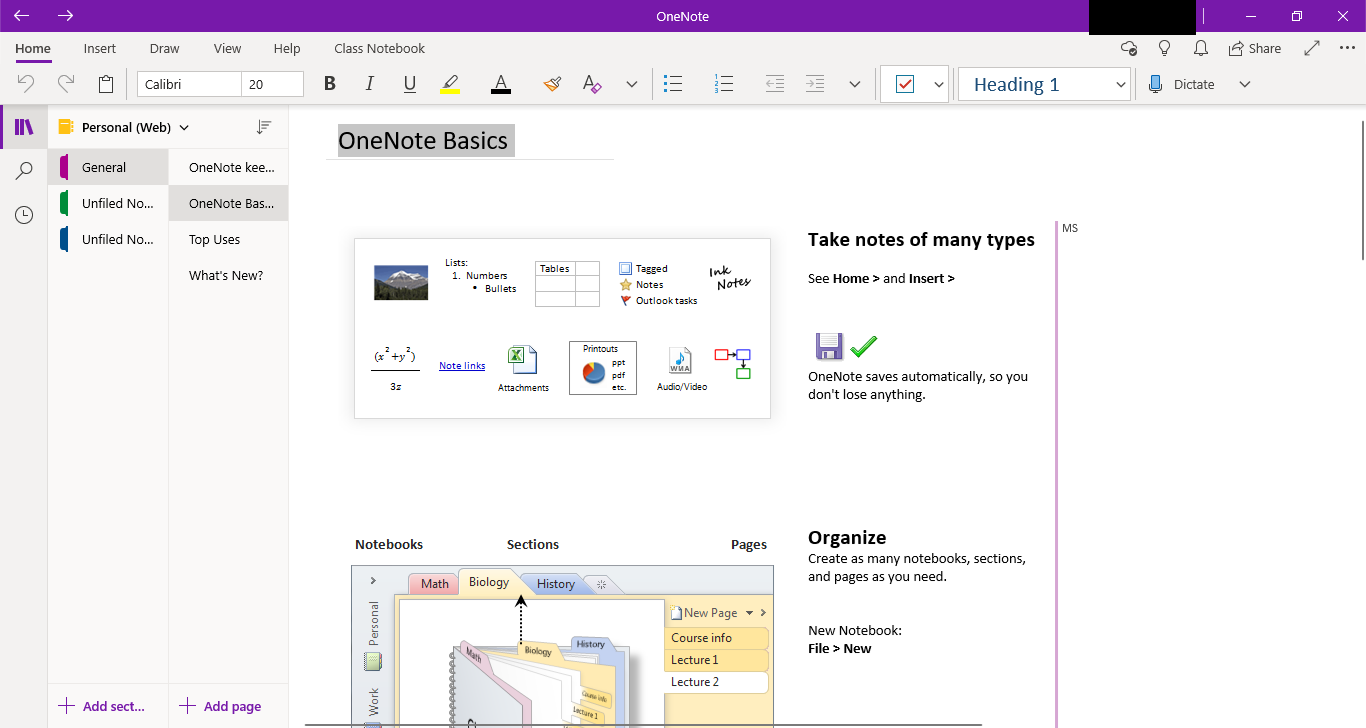
Task: Click the Note links hyperlink
Action: click(462, 366)
